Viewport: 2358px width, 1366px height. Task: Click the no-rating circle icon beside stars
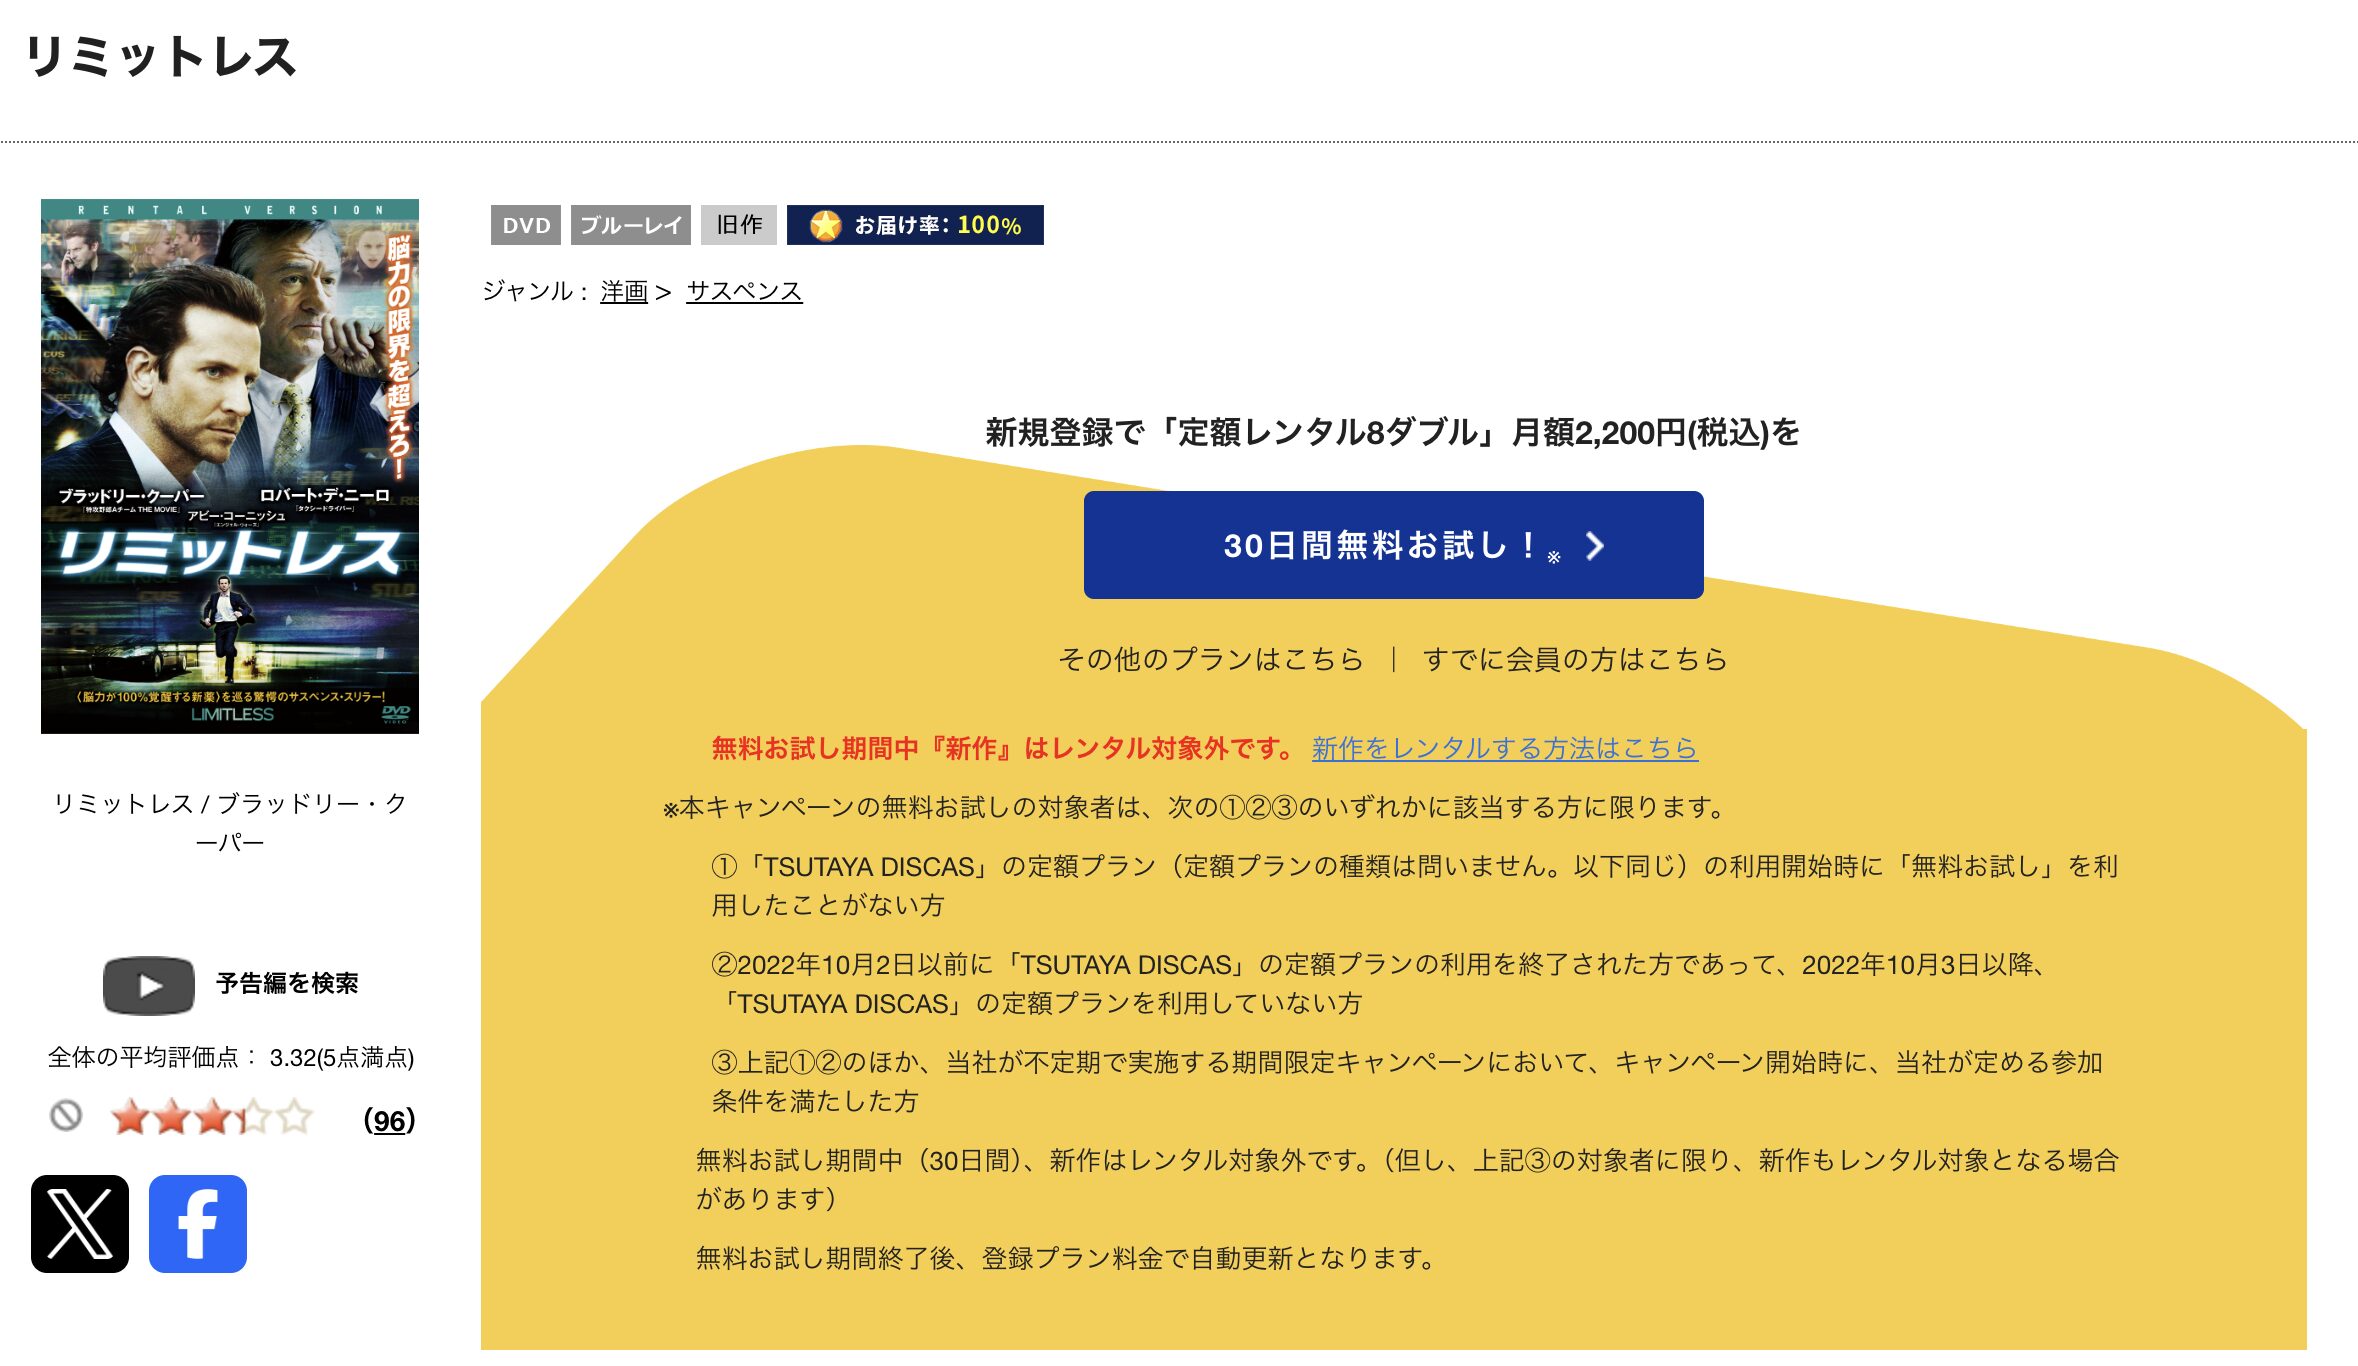tap(66, 1115)
